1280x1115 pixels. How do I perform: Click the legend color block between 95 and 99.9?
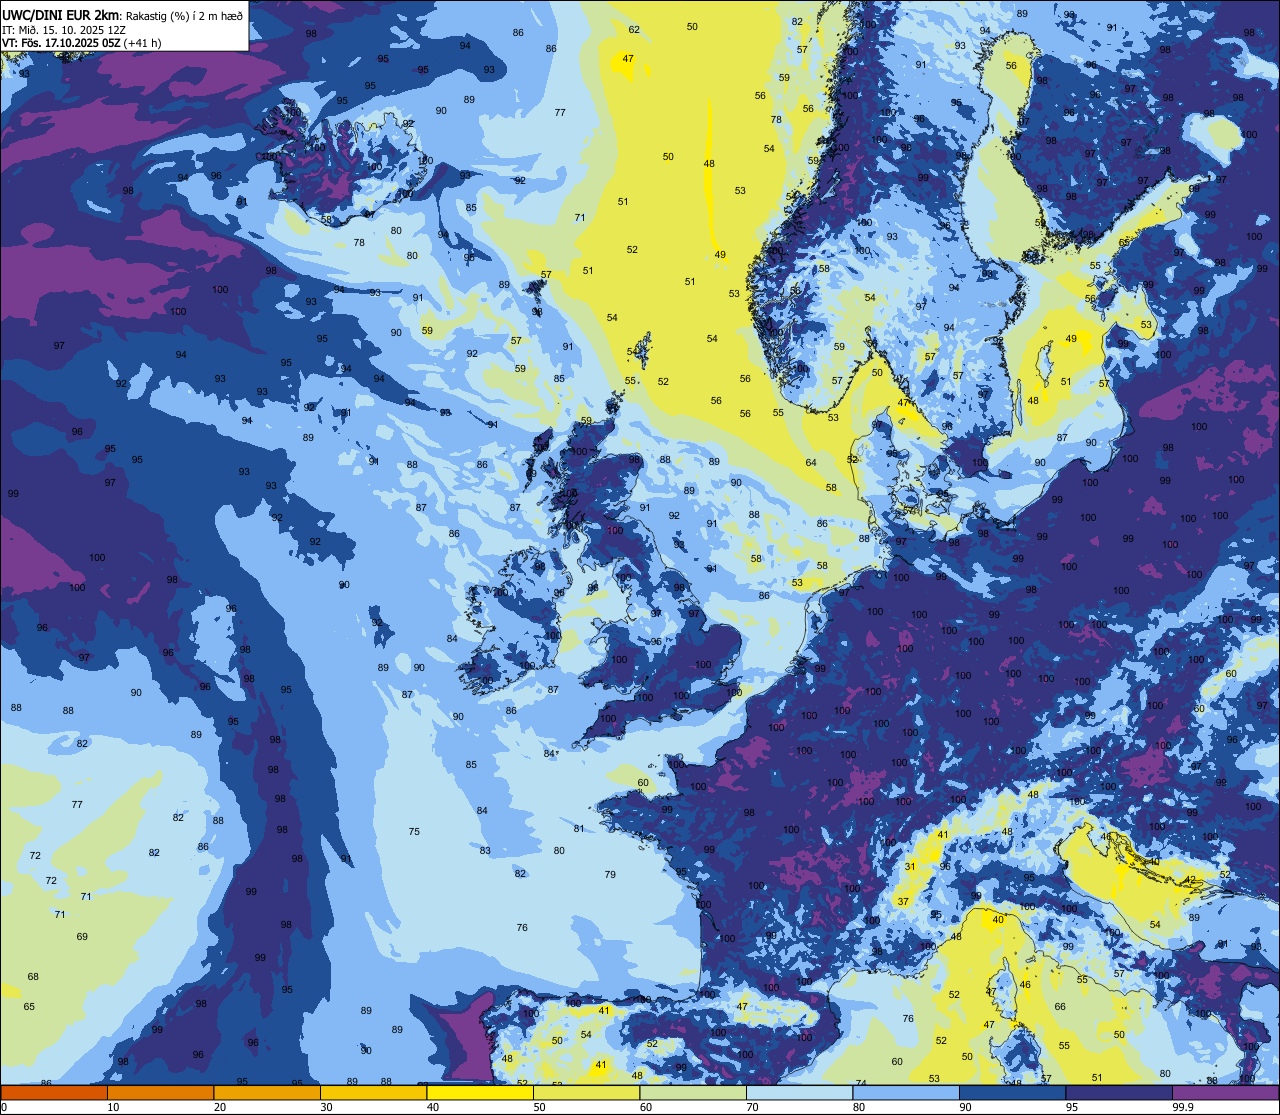[1119, 1092]
